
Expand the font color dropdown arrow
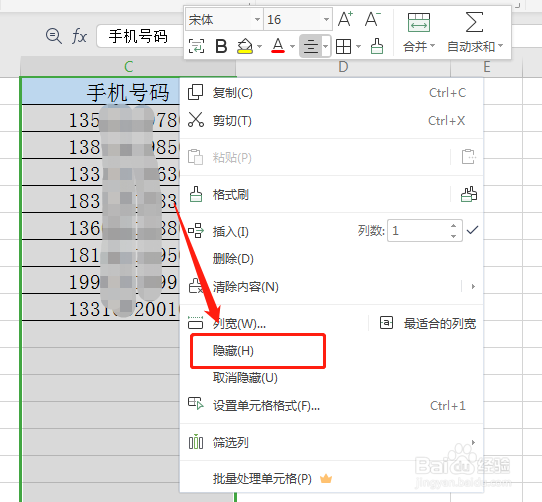click(x=292, y=46)
